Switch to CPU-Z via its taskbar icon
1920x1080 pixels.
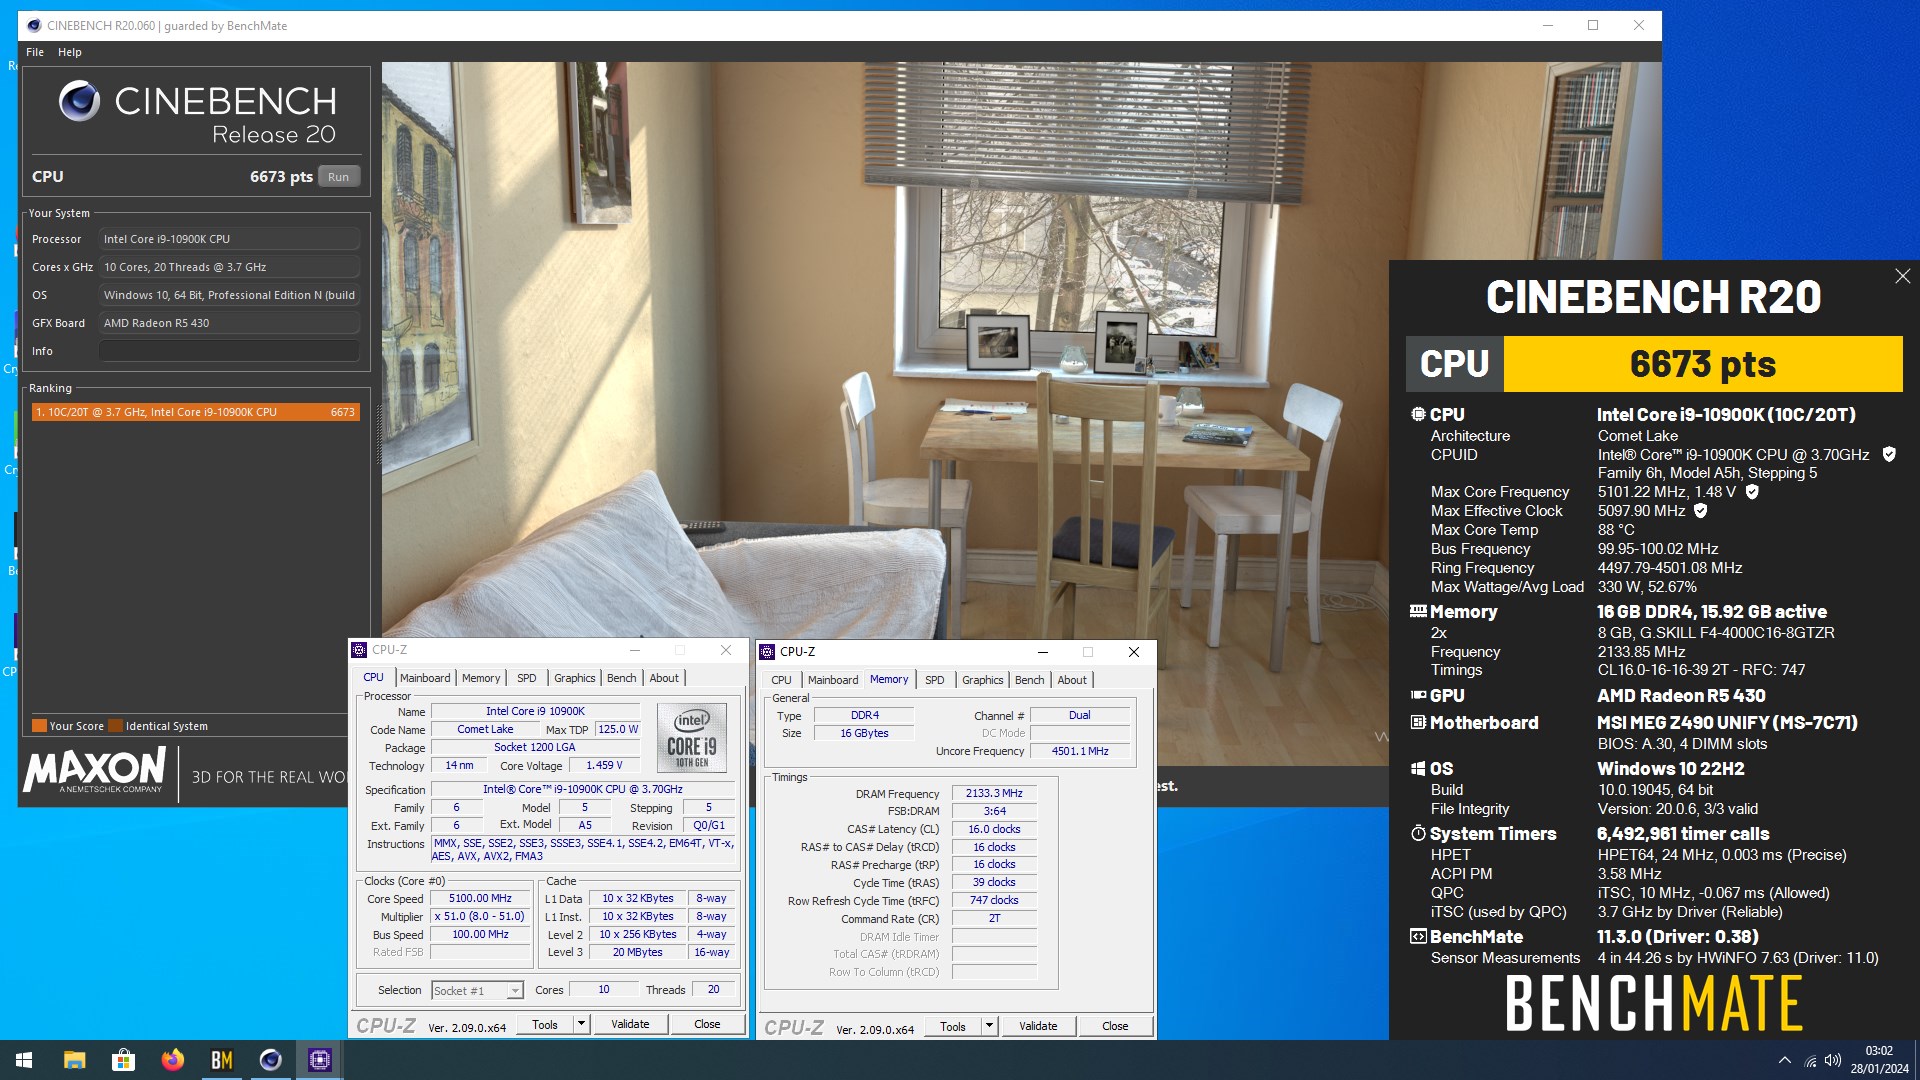[x=319, y=1060]
